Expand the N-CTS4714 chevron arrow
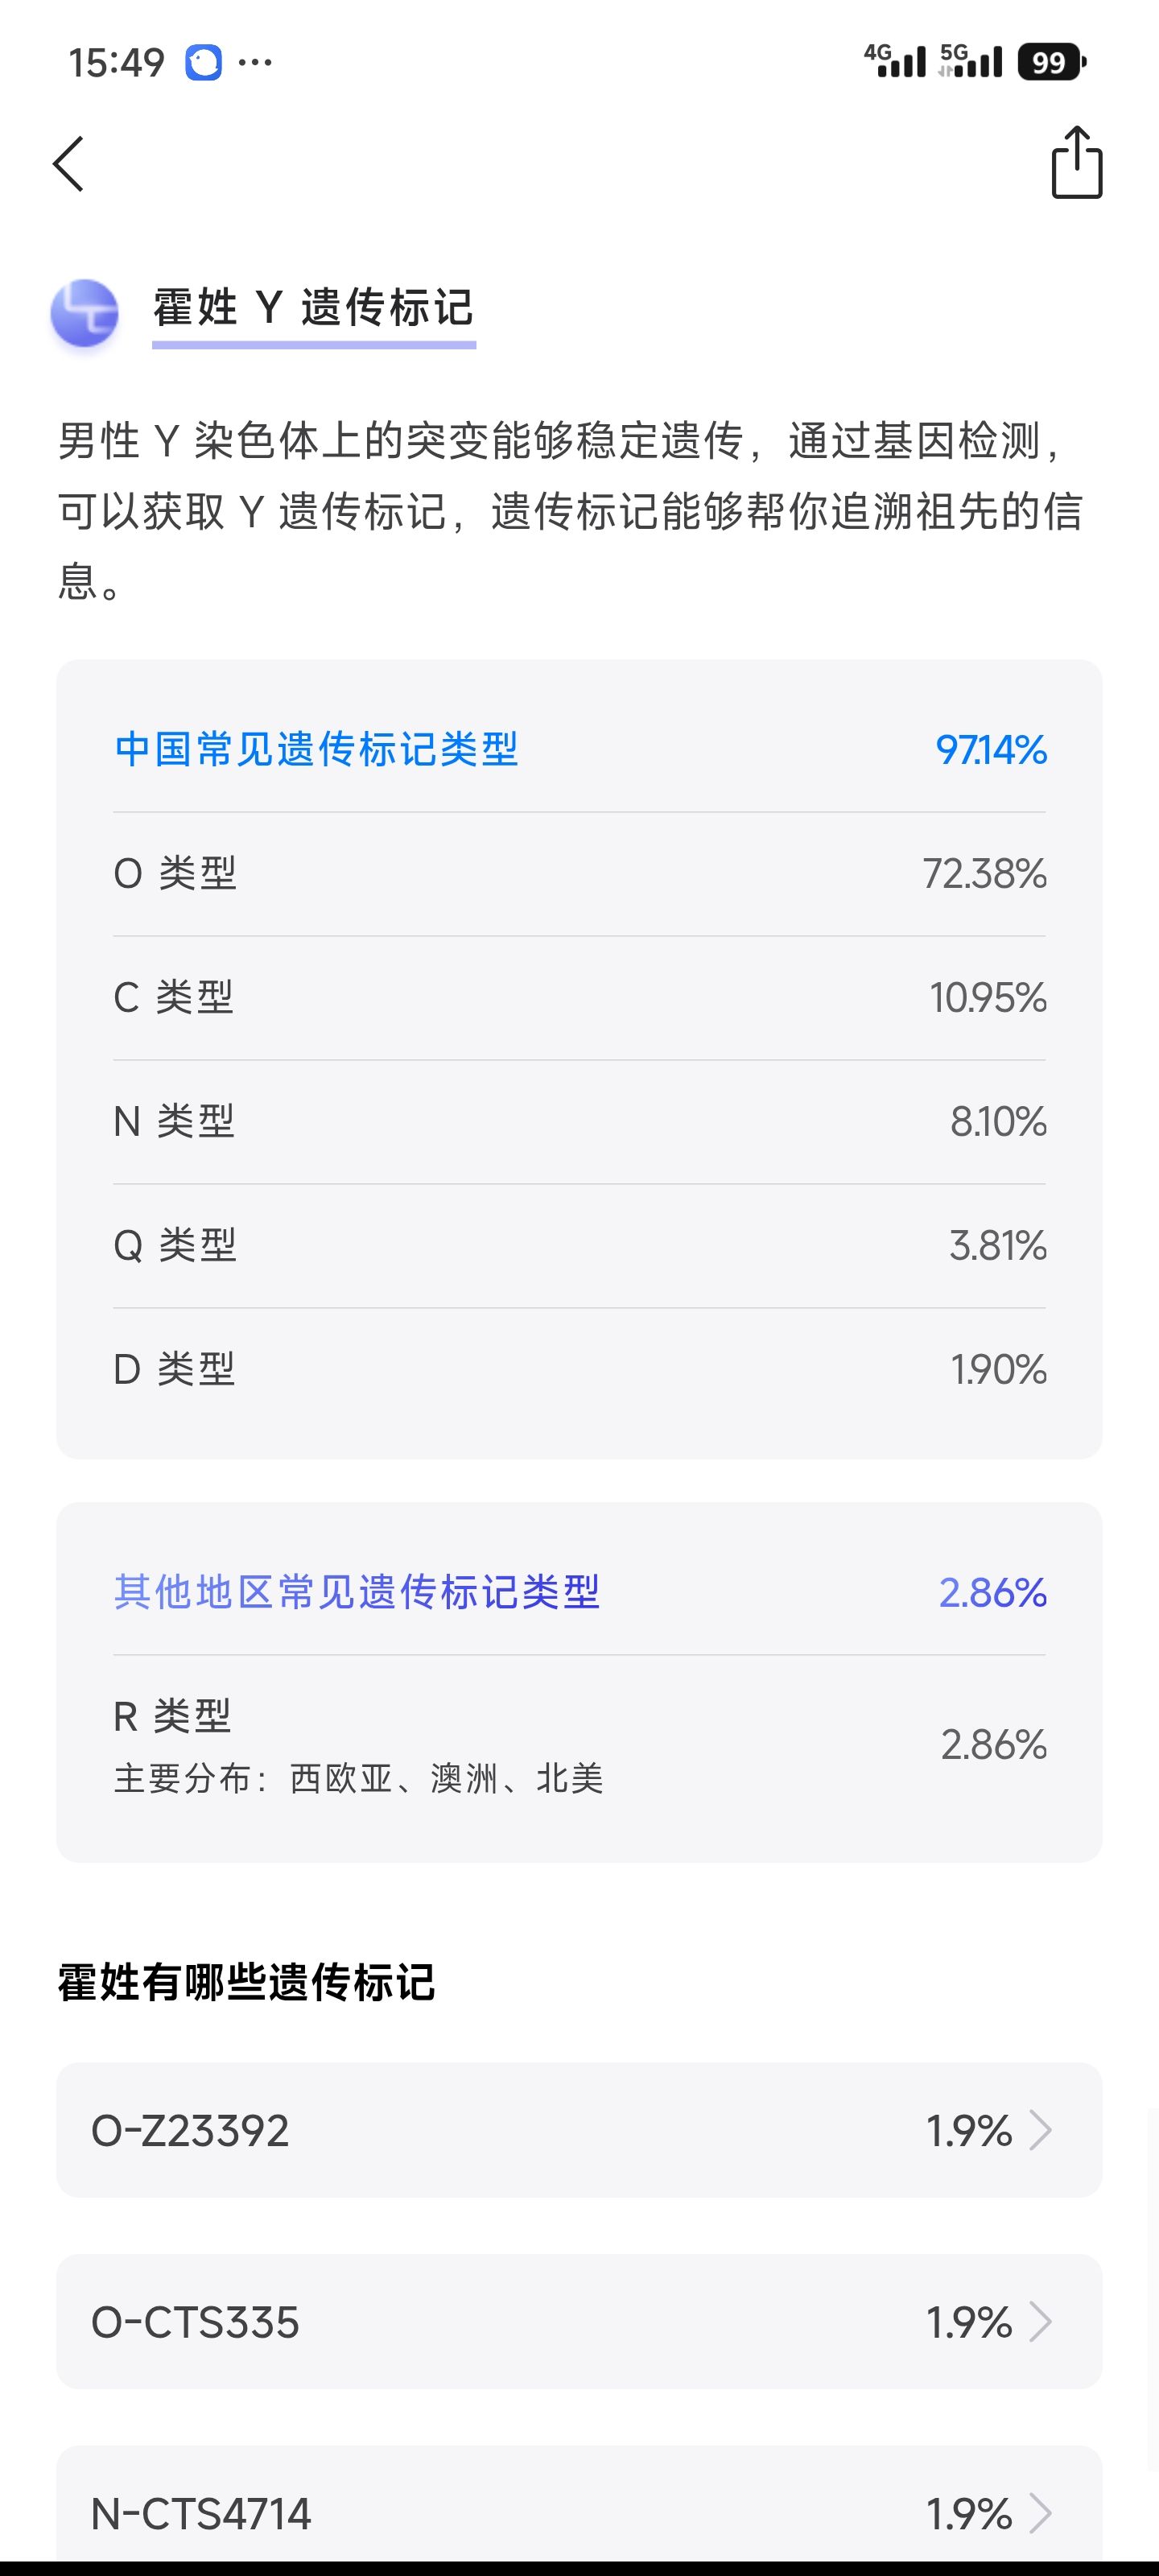The height and width of the screenshot is (2576, 1159). (1040, 2512)
